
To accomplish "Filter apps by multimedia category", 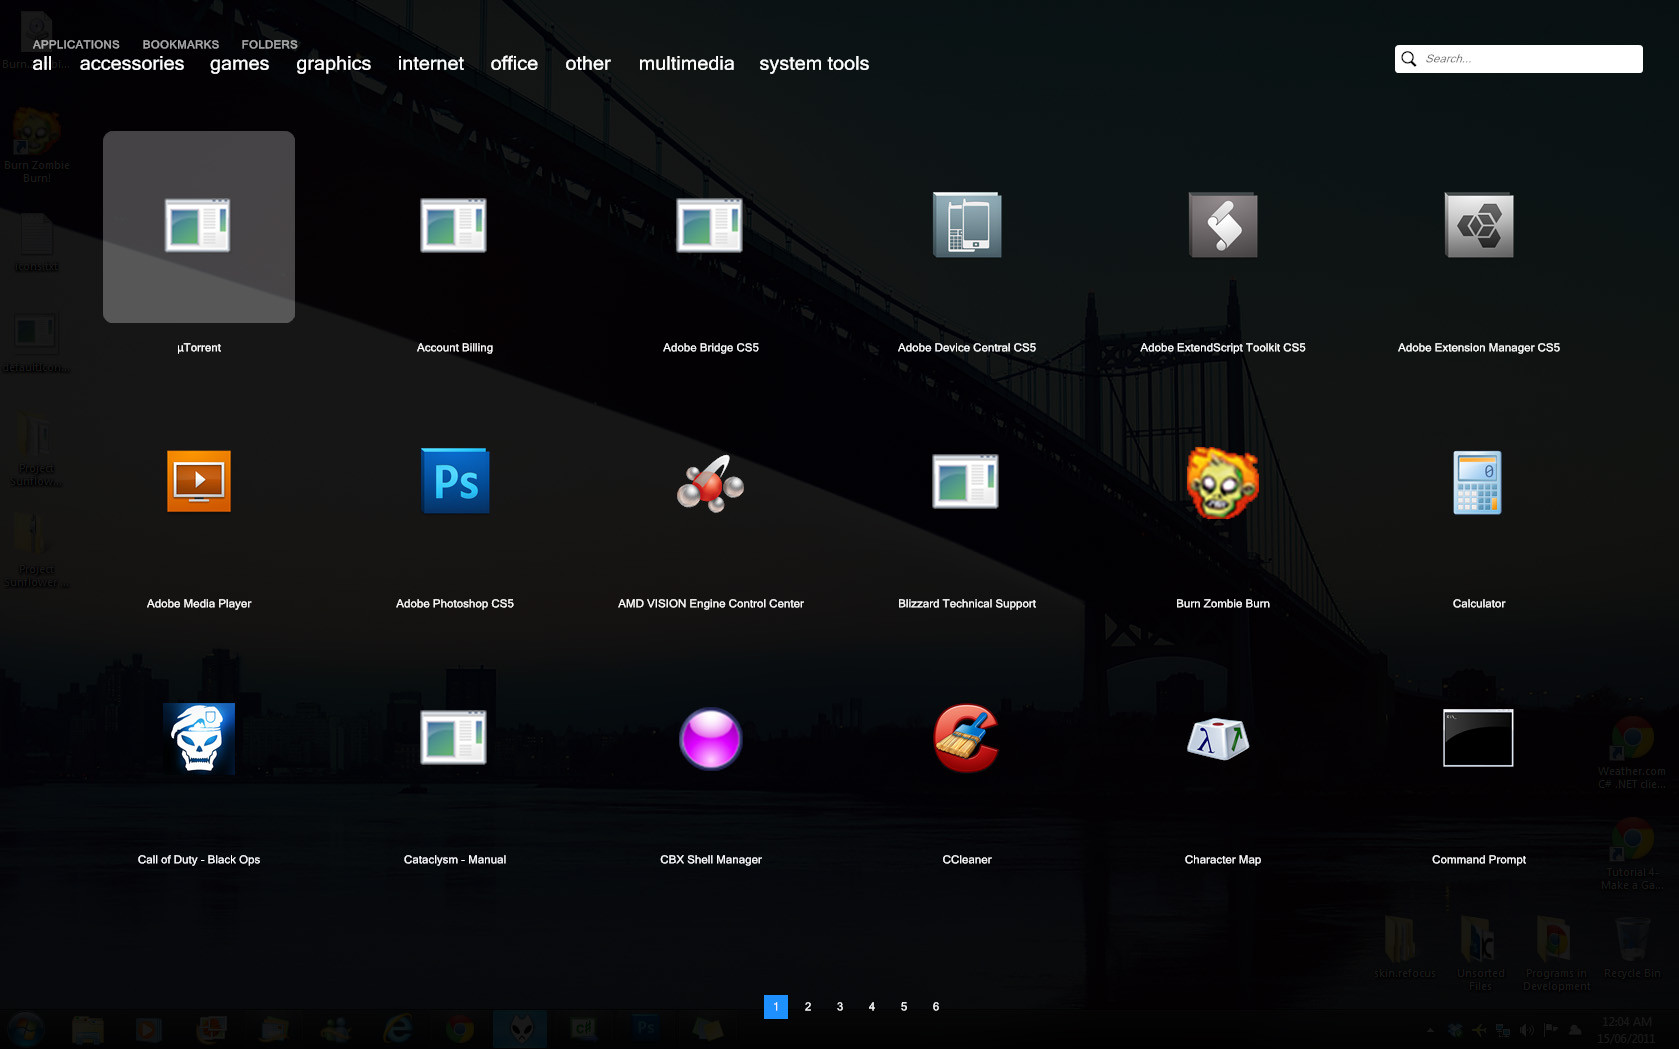I will [686, 64].
